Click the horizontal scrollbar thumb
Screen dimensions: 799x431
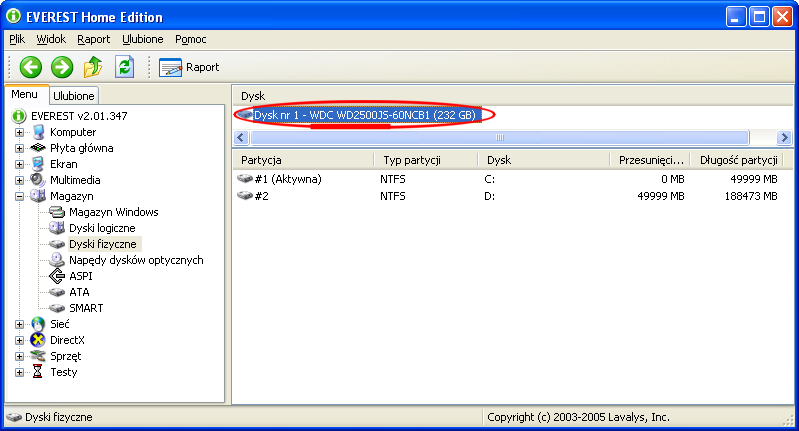tap(500, 138)
